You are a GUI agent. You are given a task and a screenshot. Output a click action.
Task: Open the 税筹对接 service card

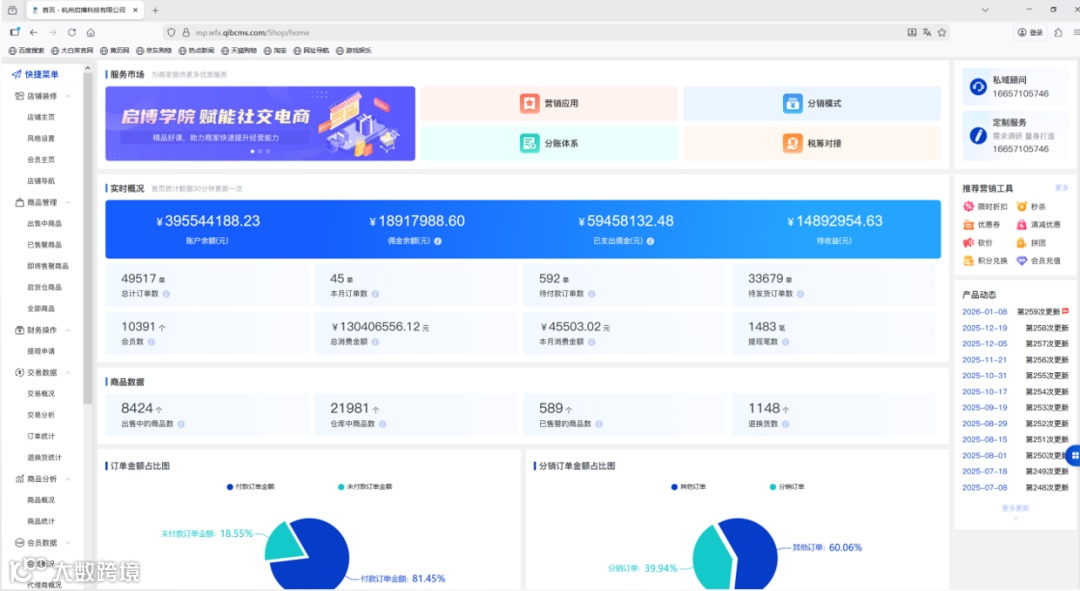pyautogui.click(x=812, y=143)
